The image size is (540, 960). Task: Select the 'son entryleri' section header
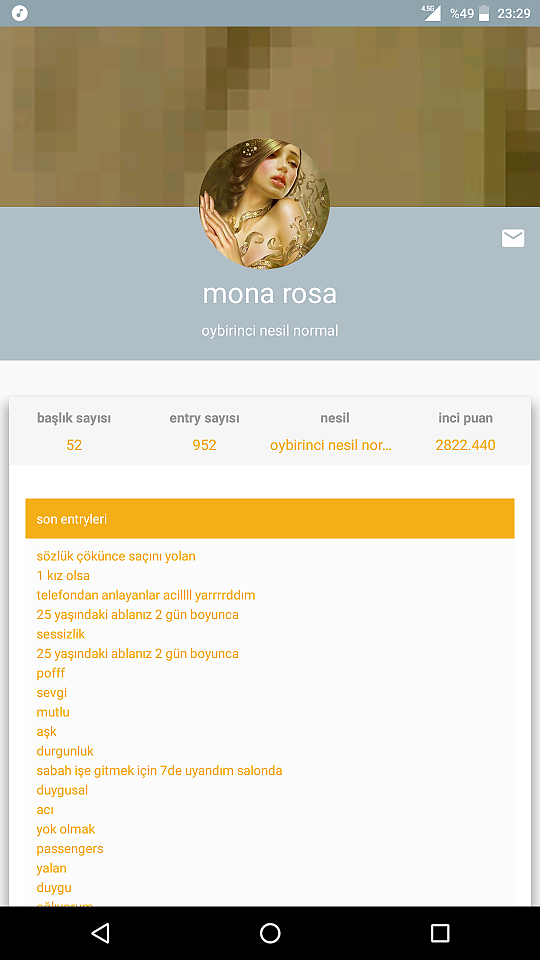click(x=270, y=519)
